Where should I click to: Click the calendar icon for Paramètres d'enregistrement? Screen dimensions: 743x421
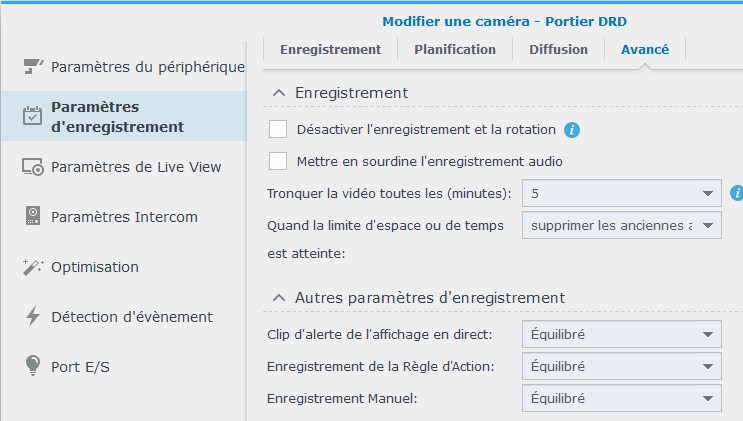(x=33, y=116)
